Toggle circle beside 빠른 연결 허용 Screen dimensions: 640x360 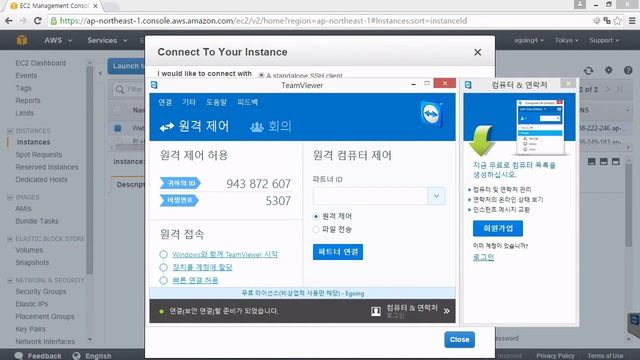pyautogui.click(x=163, y=280)
